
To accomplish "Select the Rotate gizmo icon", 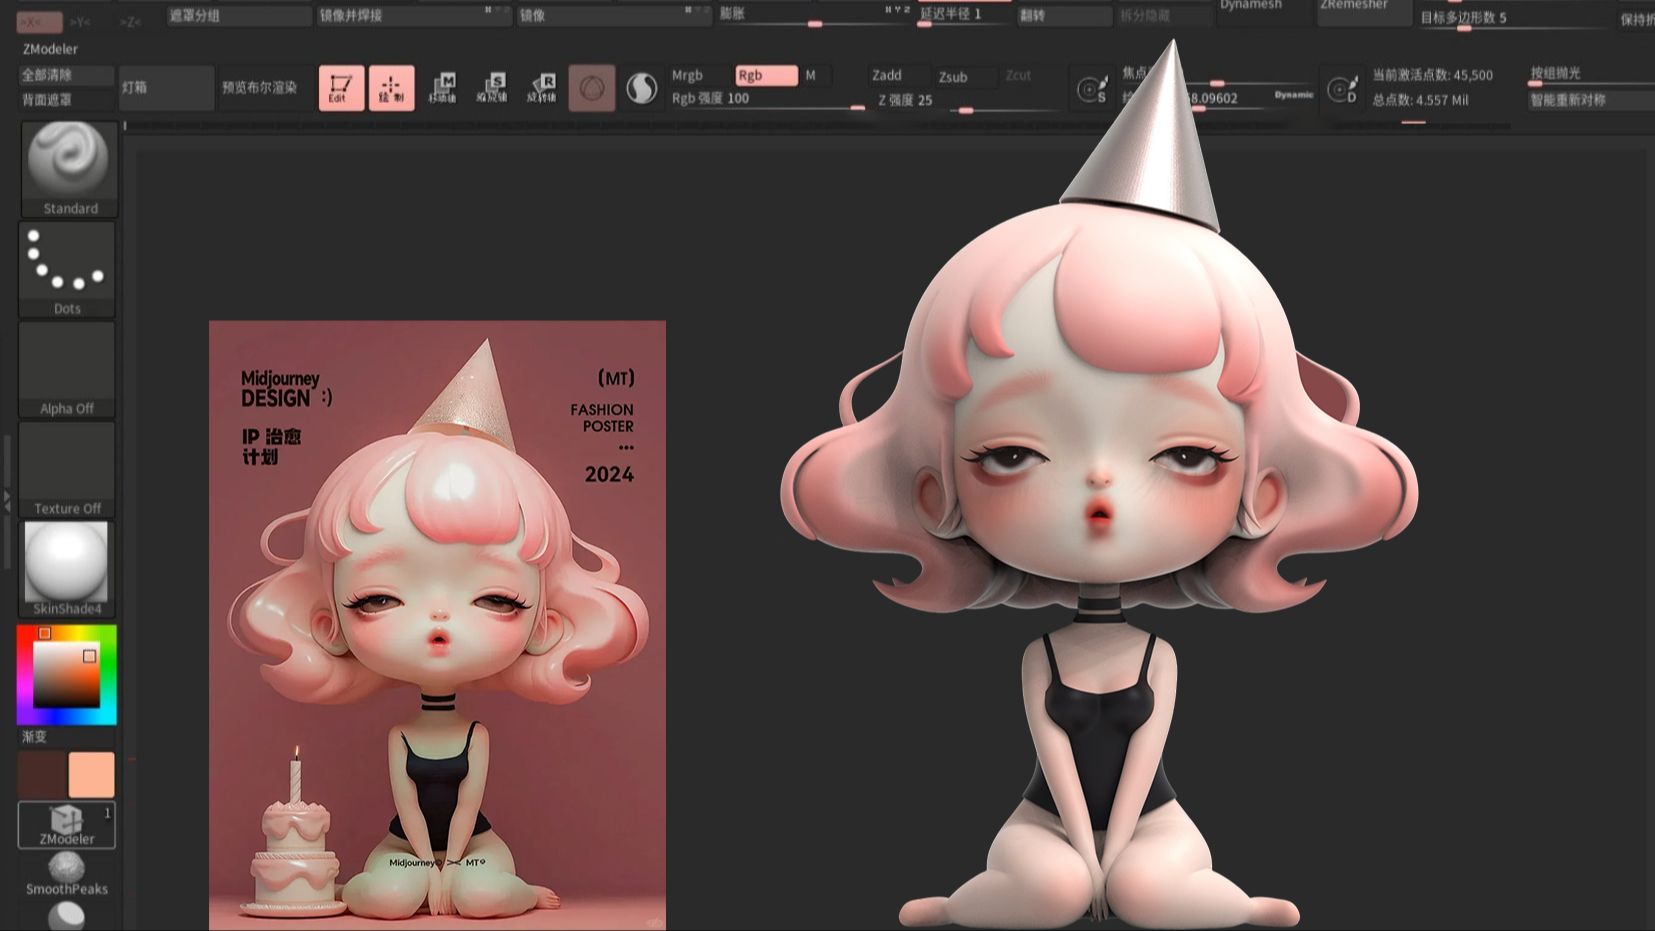I will point(542,88).
